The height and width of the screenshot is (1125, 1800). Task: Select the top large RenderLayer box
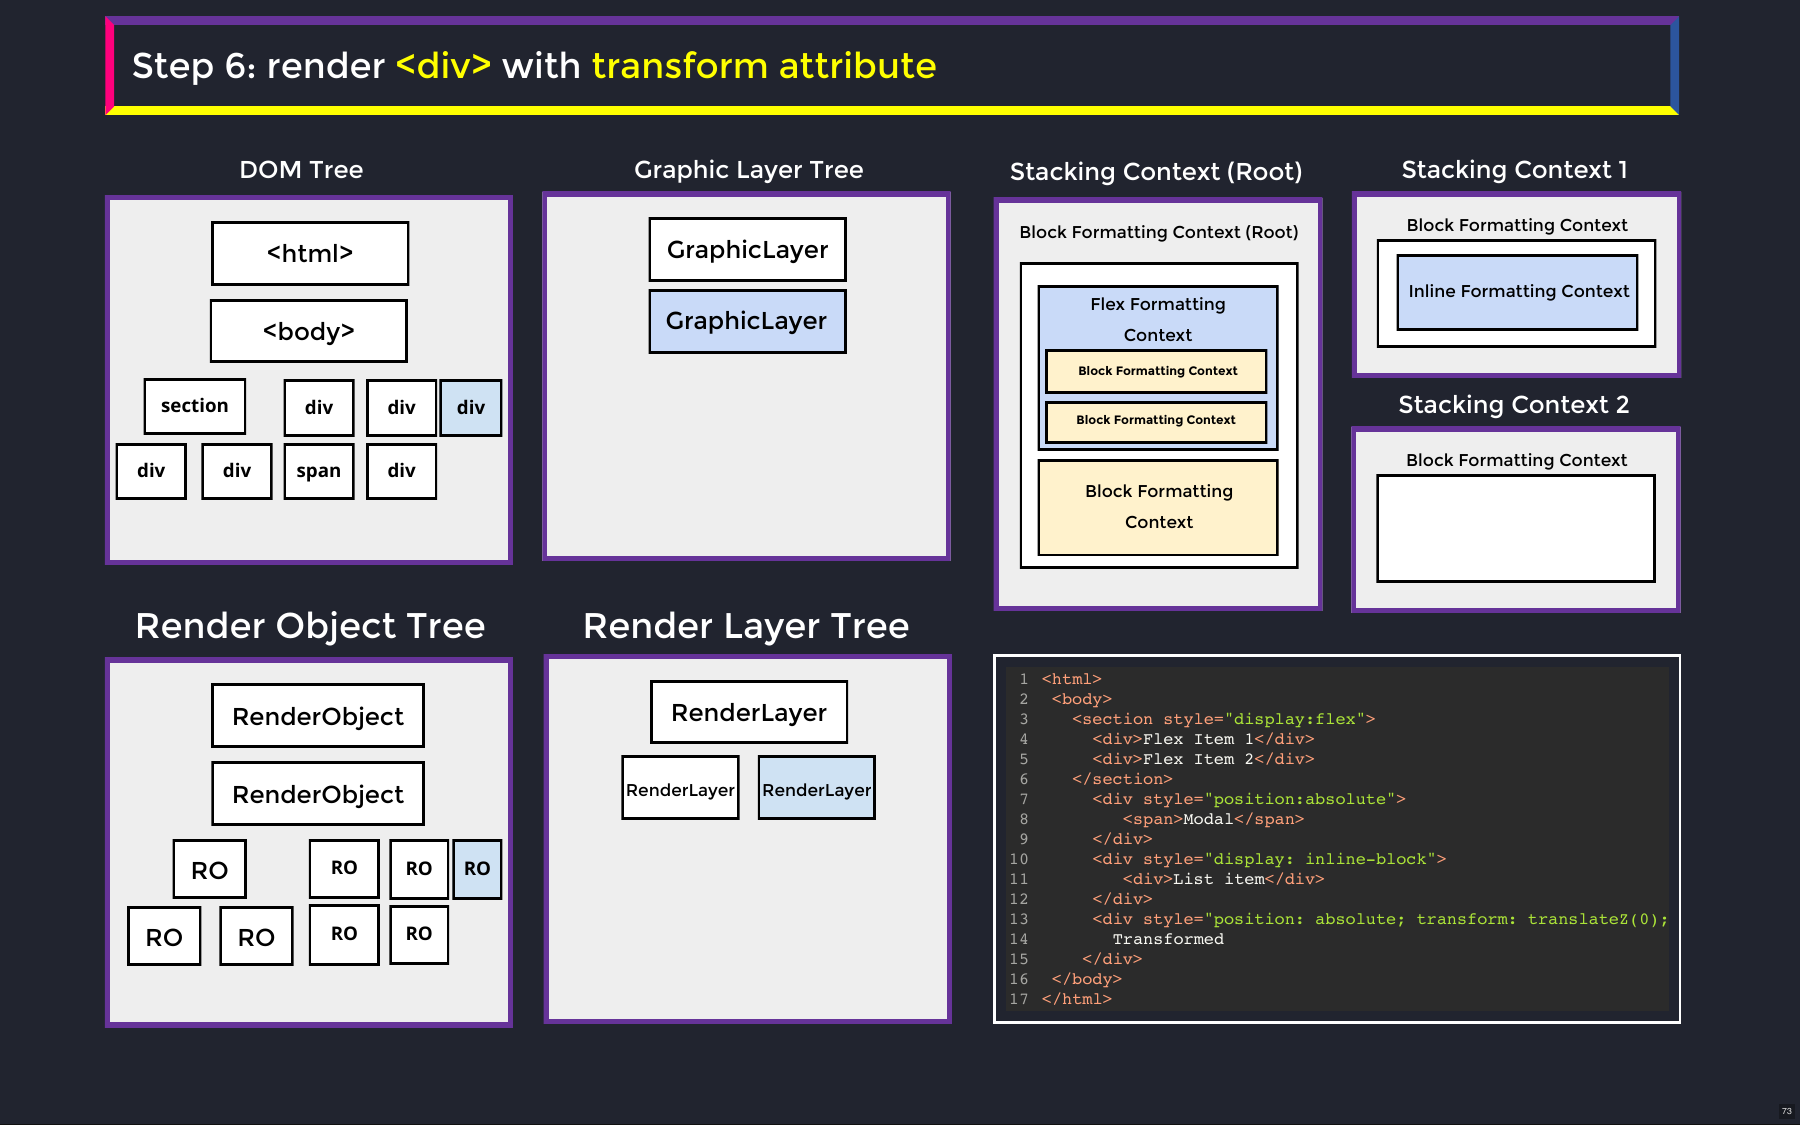tap(749, 712)
